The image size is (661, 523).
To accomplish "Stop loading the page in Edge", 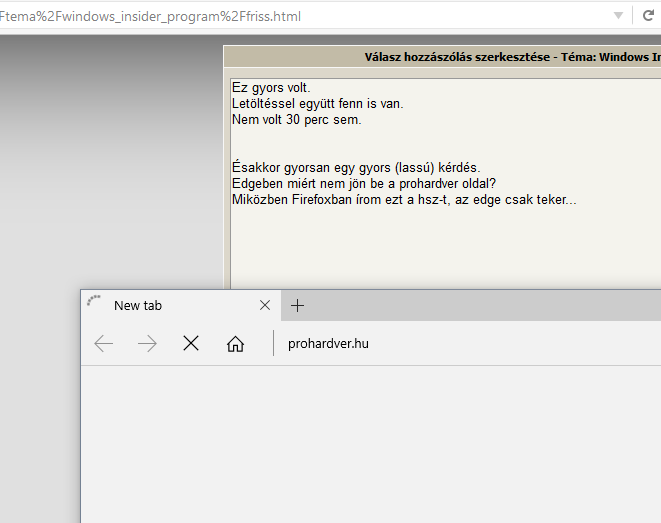I will click(191, 343).
